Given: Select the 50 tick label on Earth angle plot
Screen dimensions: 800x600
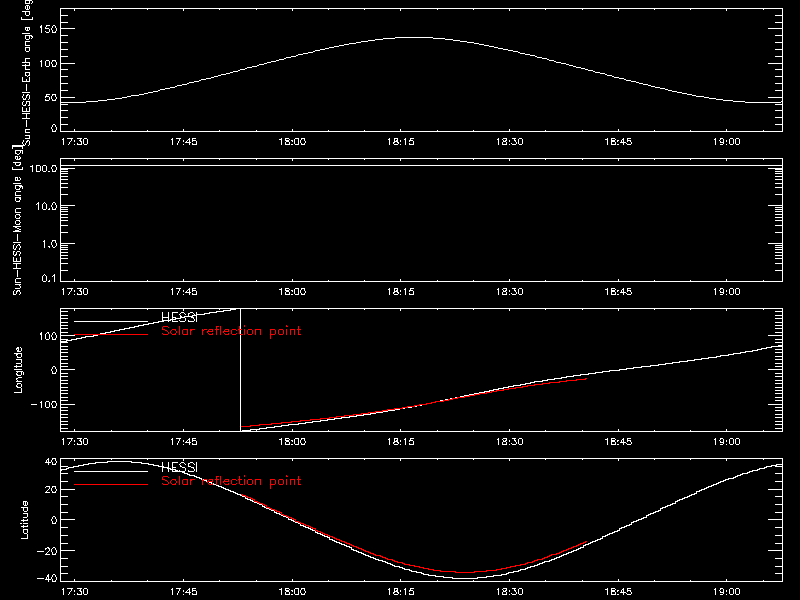Looking at the screenshot, I should click(51, 98).
